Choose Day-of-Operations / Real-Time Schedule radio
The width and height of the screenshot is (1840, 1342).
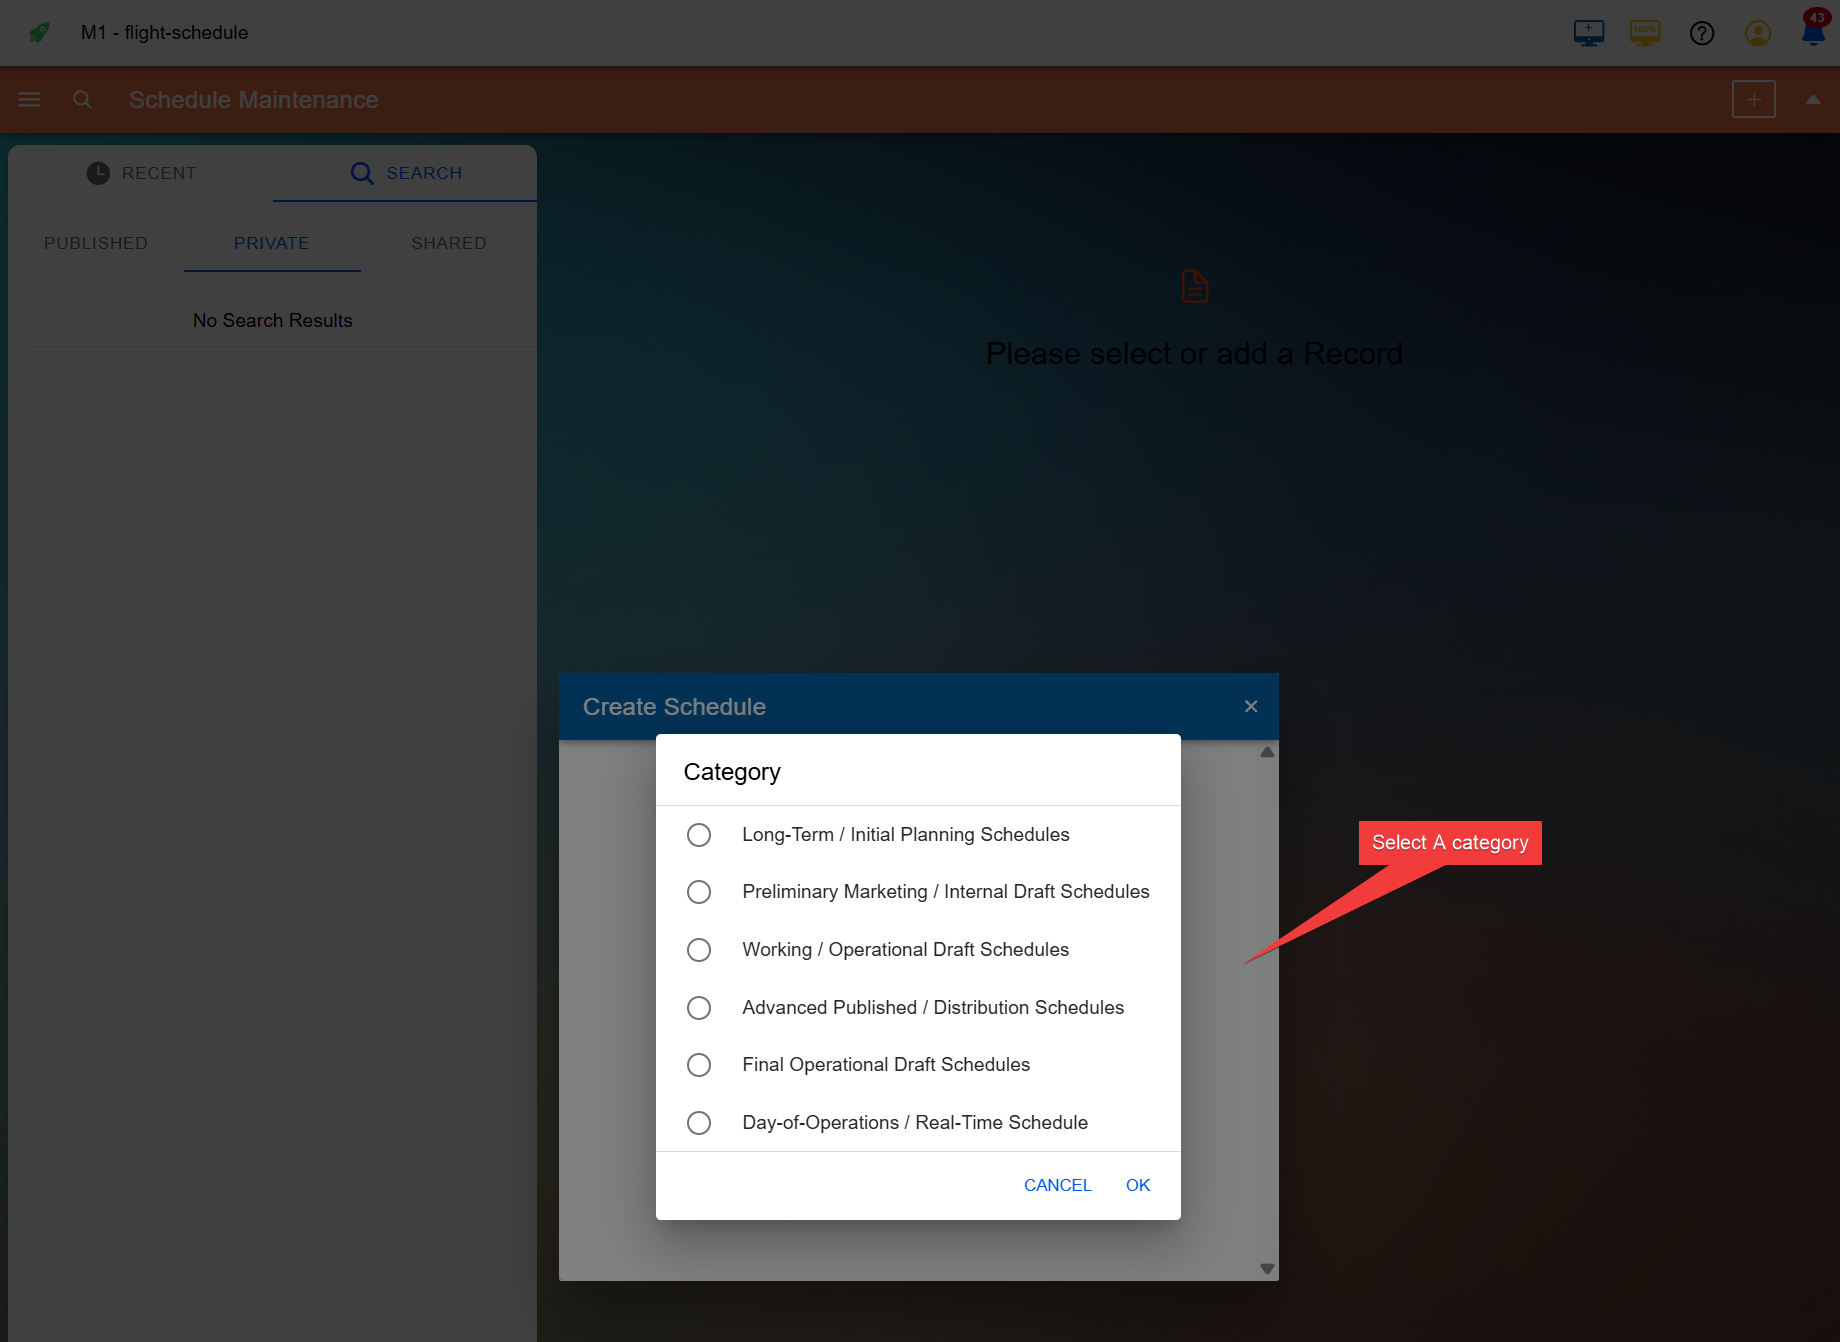(x=699, y=1122)
